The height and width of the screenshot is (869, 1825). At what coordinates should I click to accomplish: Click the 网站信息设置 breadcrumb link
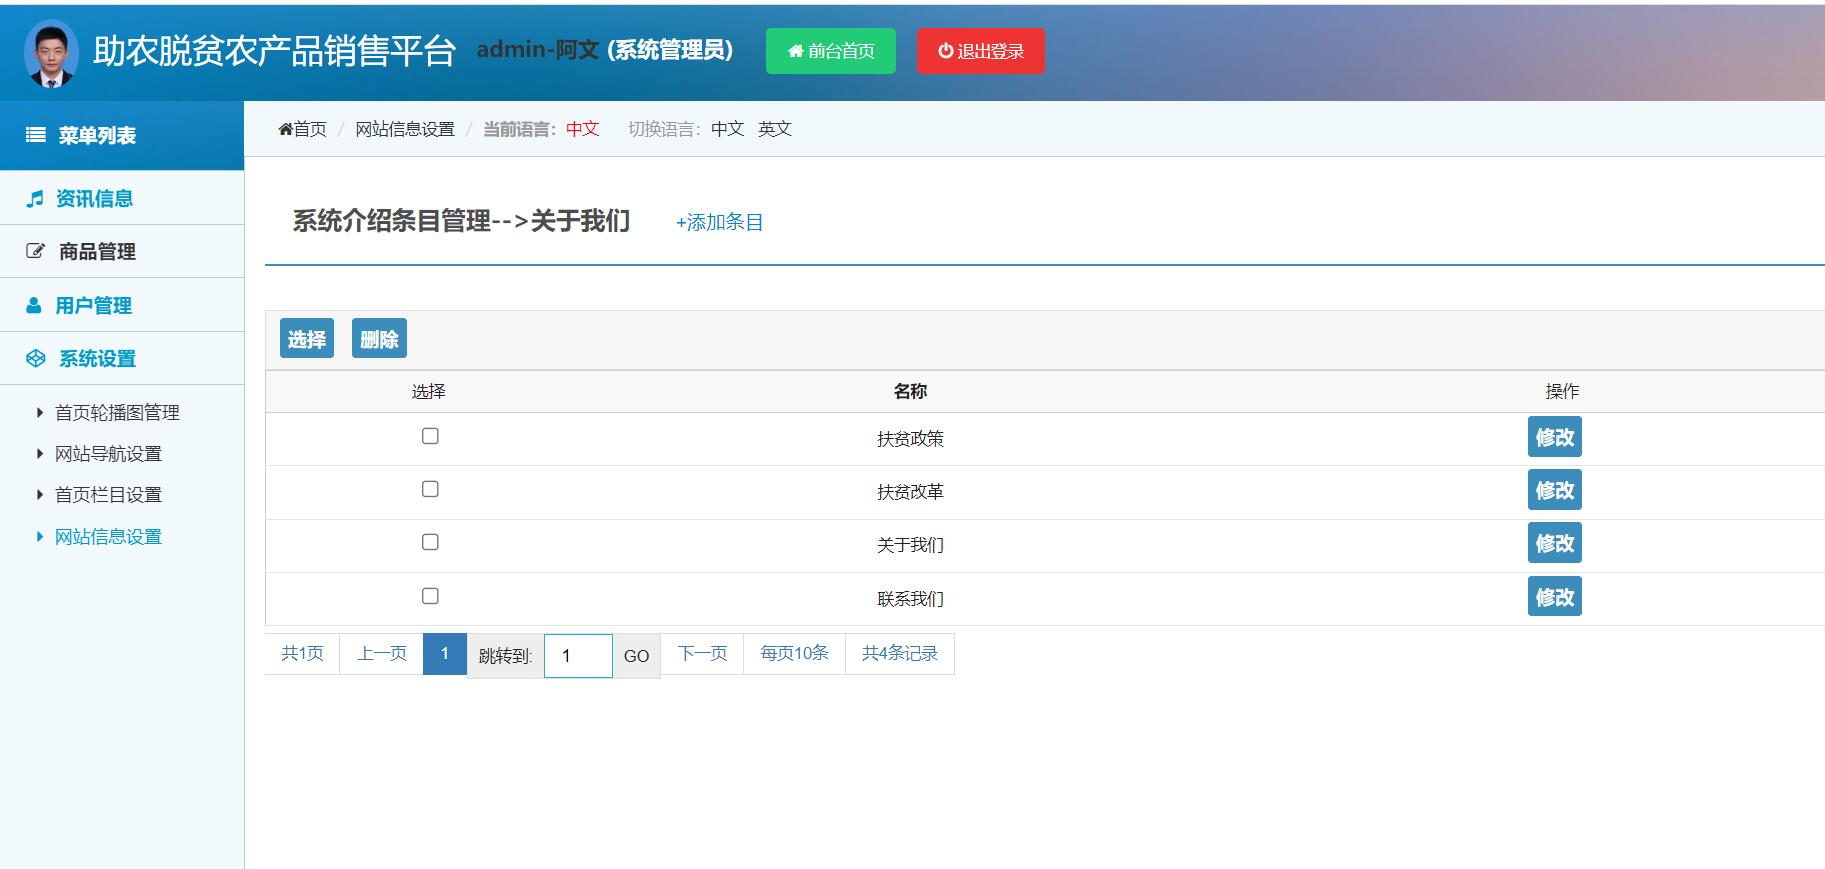click(405, 129)
